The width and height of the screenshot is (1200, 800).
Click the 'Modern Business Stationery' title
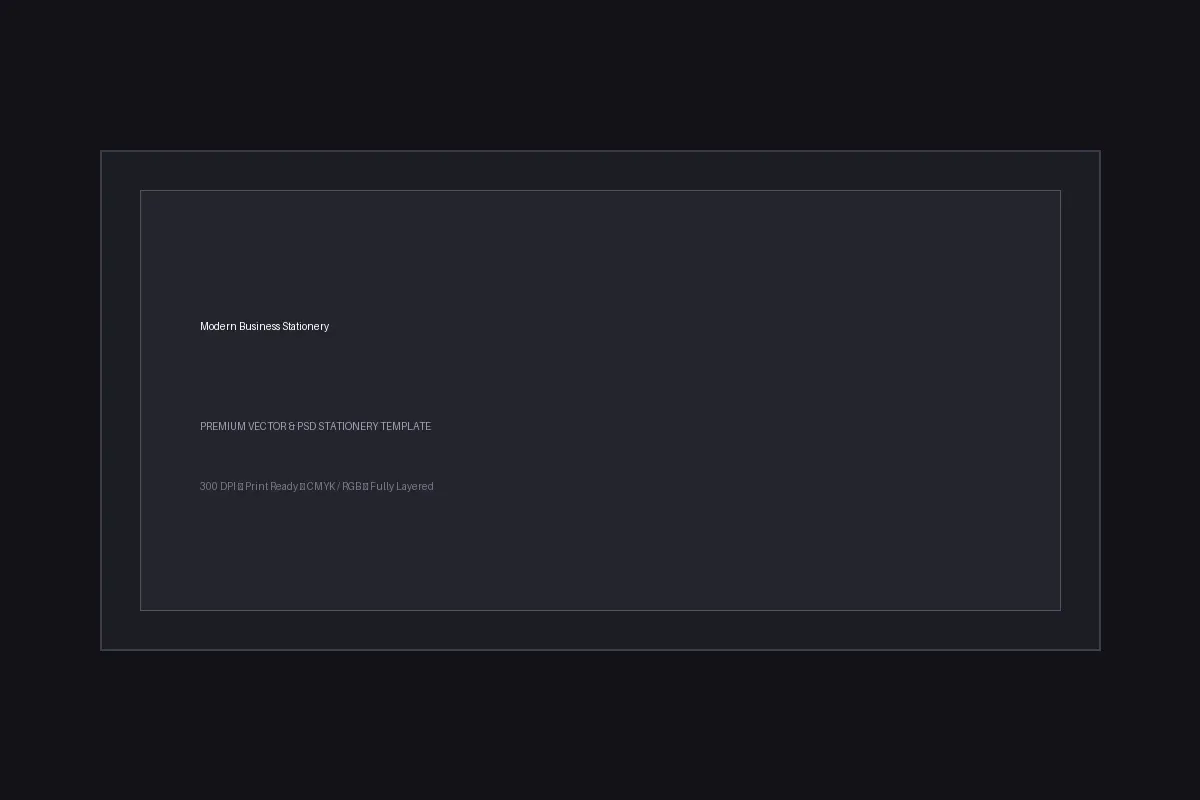(264, 326)
